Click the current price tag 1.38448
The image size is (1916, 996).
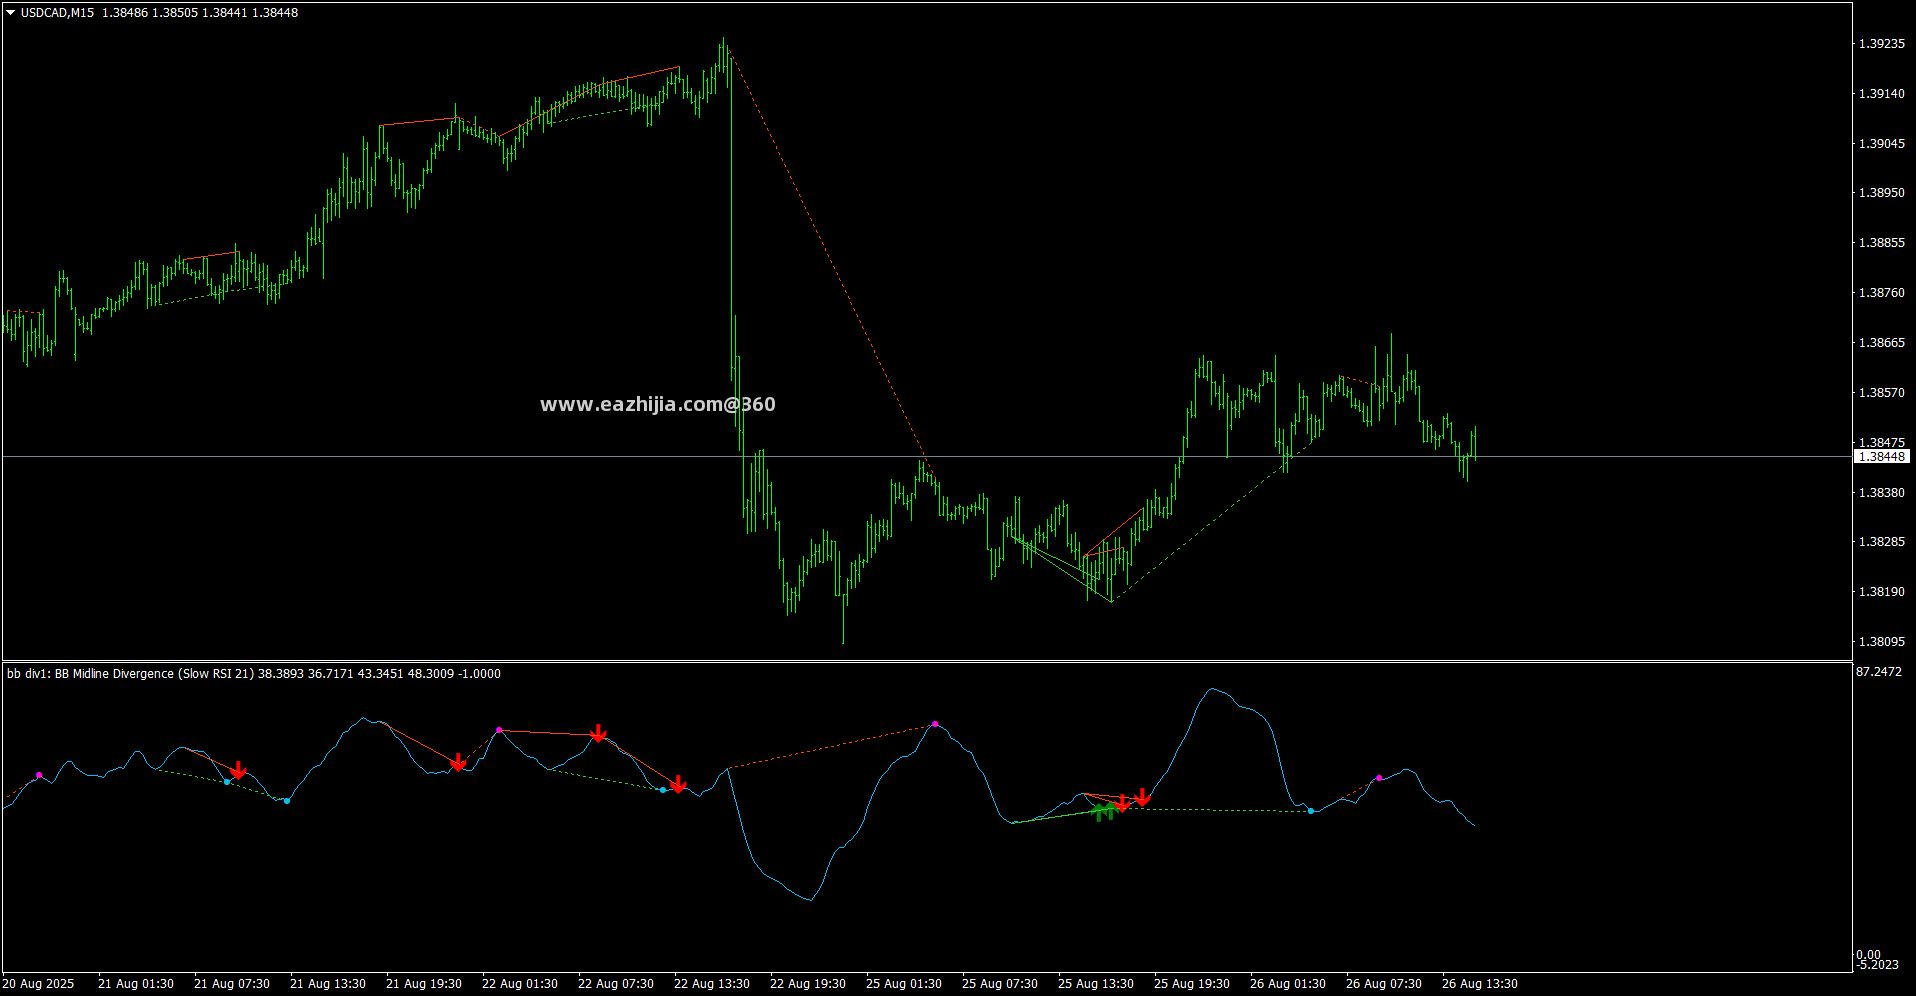[x=1881, y=457]
